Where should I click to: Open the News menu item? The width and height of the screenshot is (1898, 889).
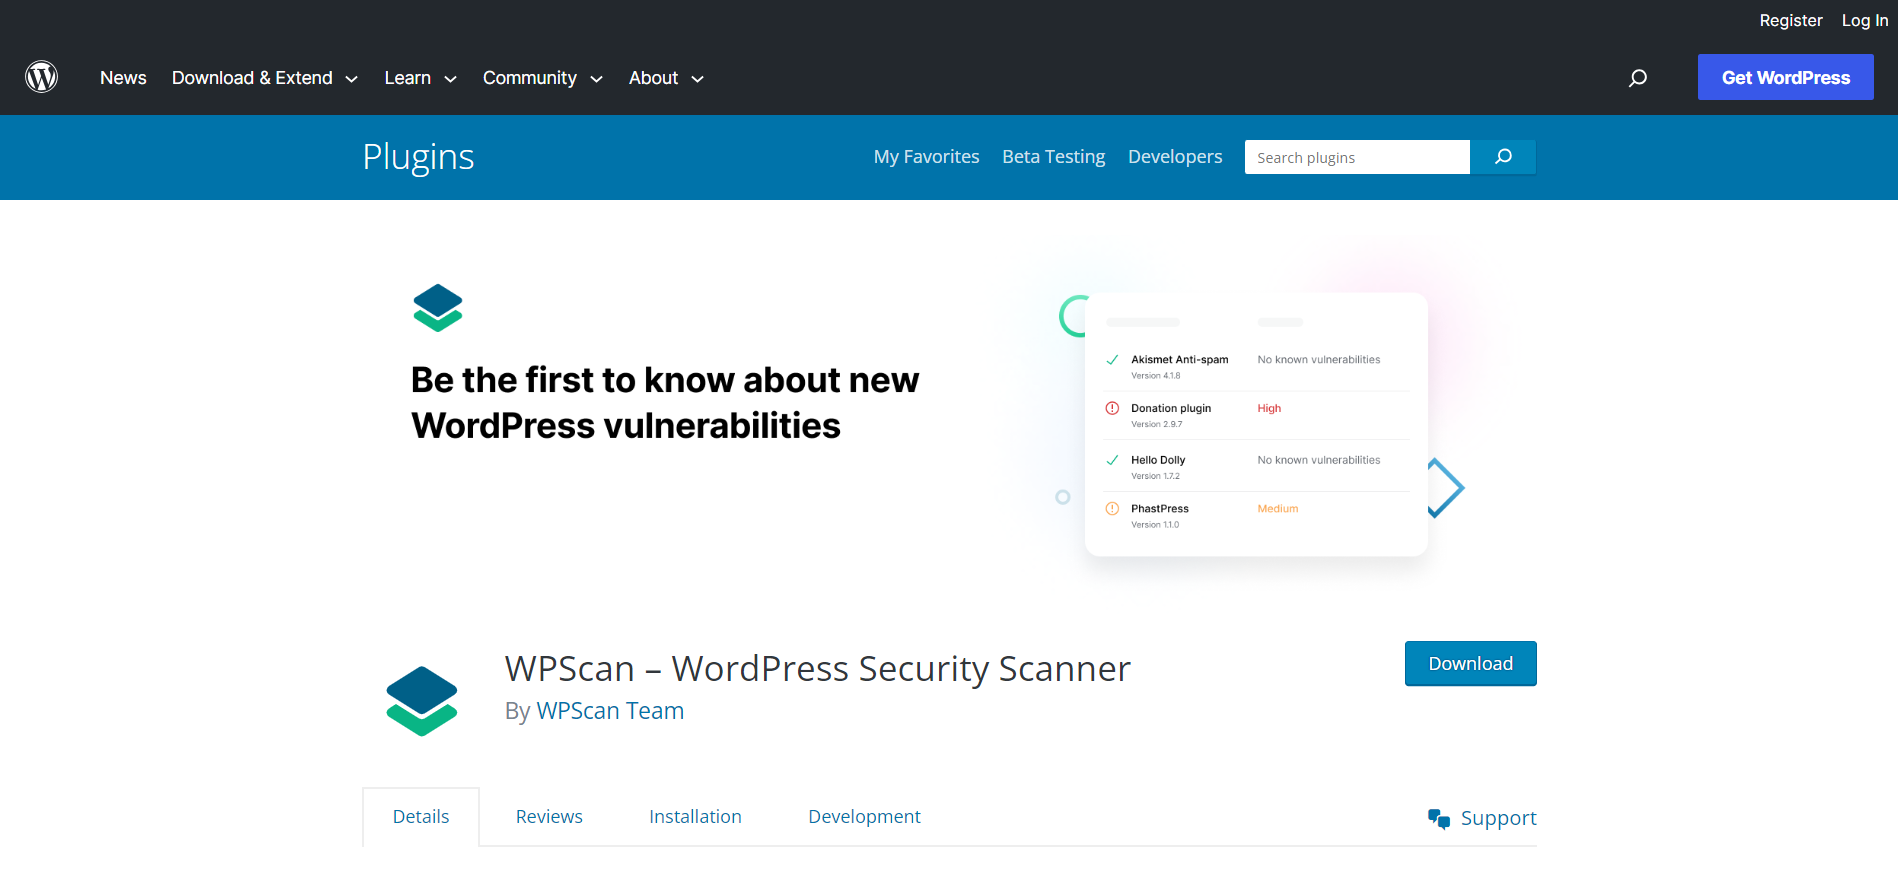123,78
